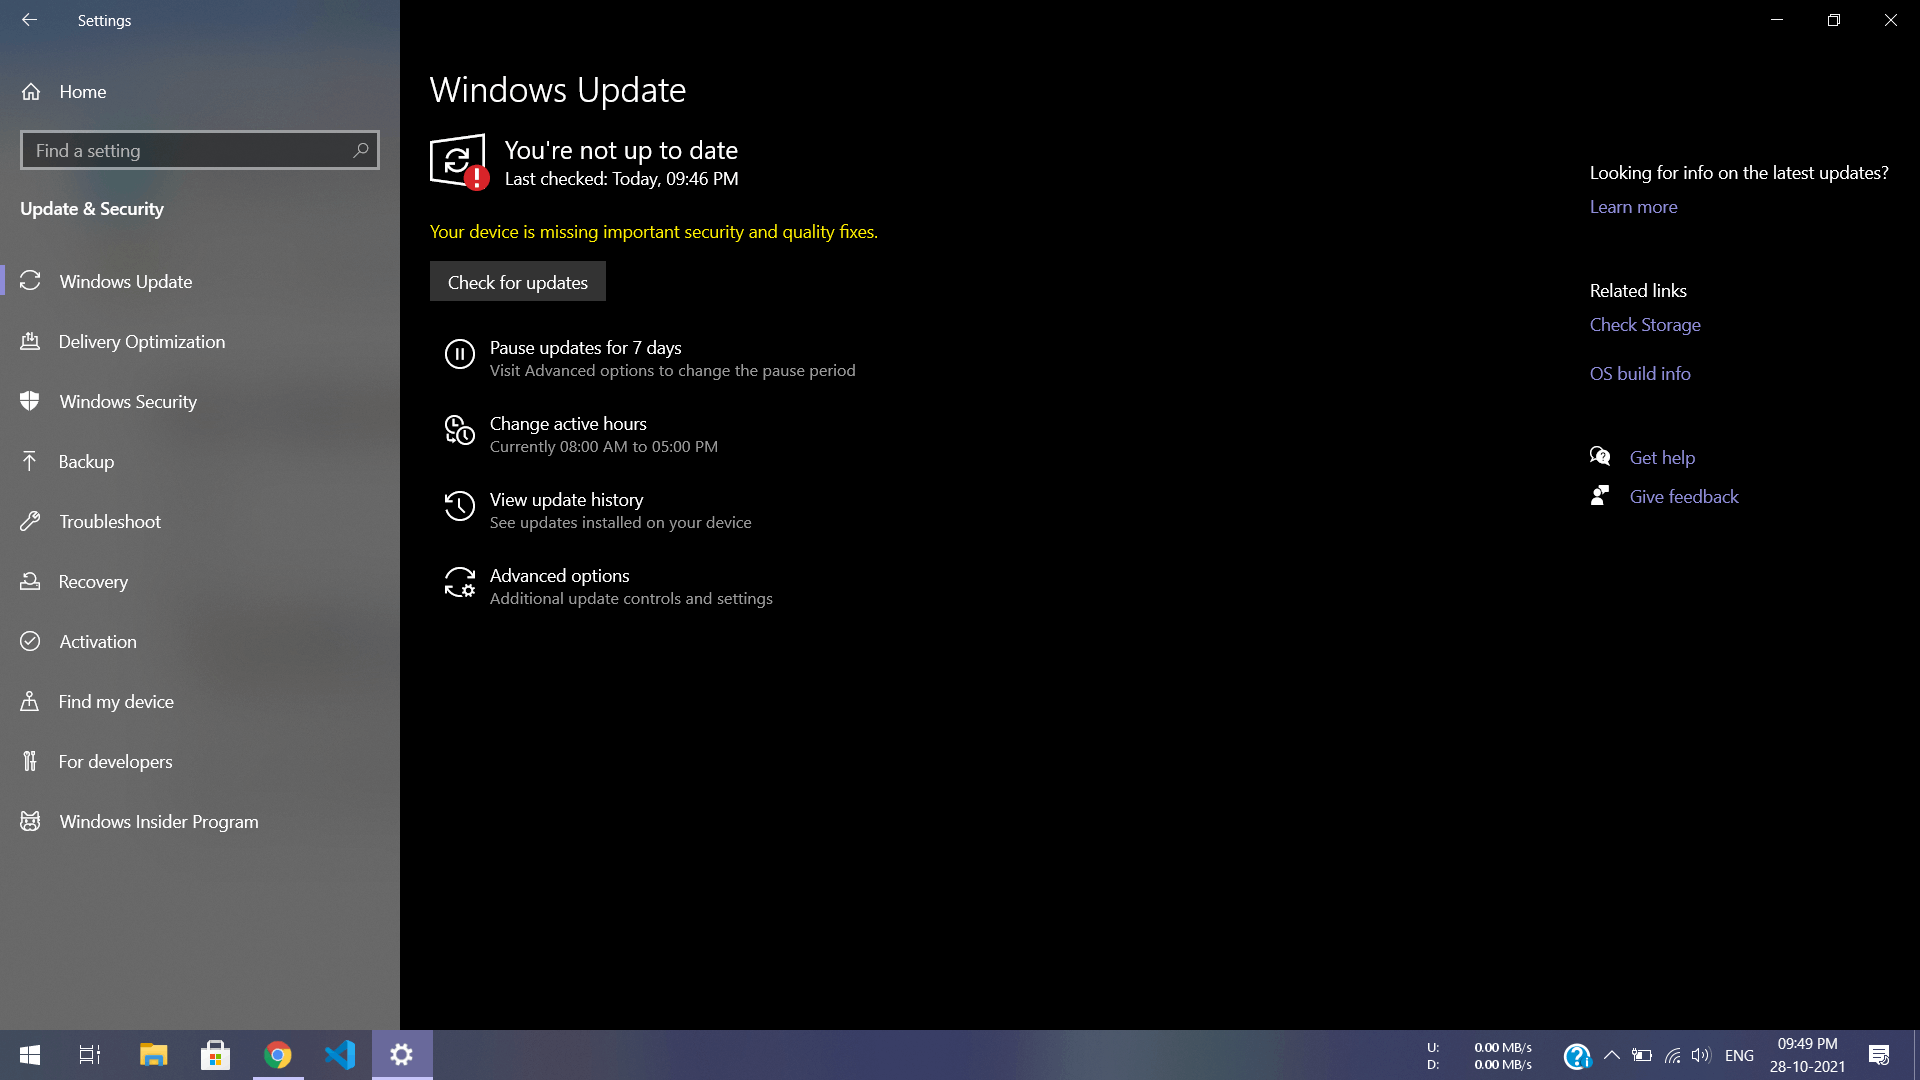Viewport: 1920px width, 1080px height.
Task: Click the Give feedback person icon
Action: 1600,496
